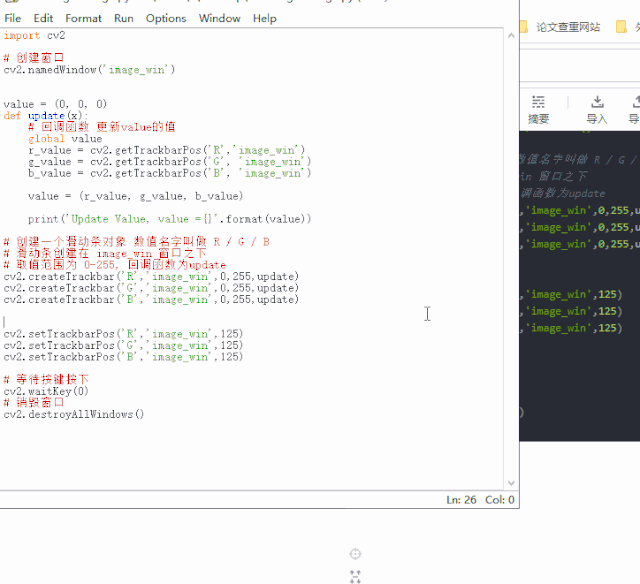The width and height of the screenshot is (640, 584).
Task: Click the createTrackbar('R' line
Action: pos(151,277)
